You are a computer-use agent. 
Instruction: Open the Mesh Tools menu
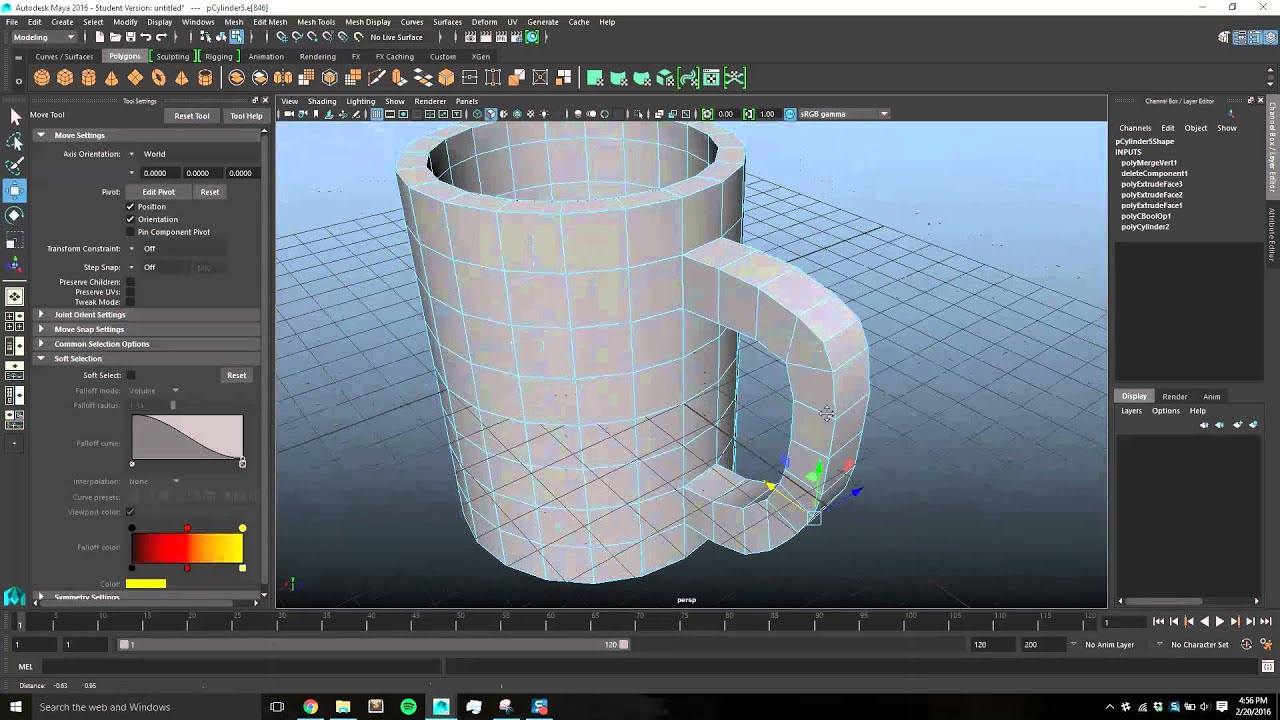click(316, 21)
